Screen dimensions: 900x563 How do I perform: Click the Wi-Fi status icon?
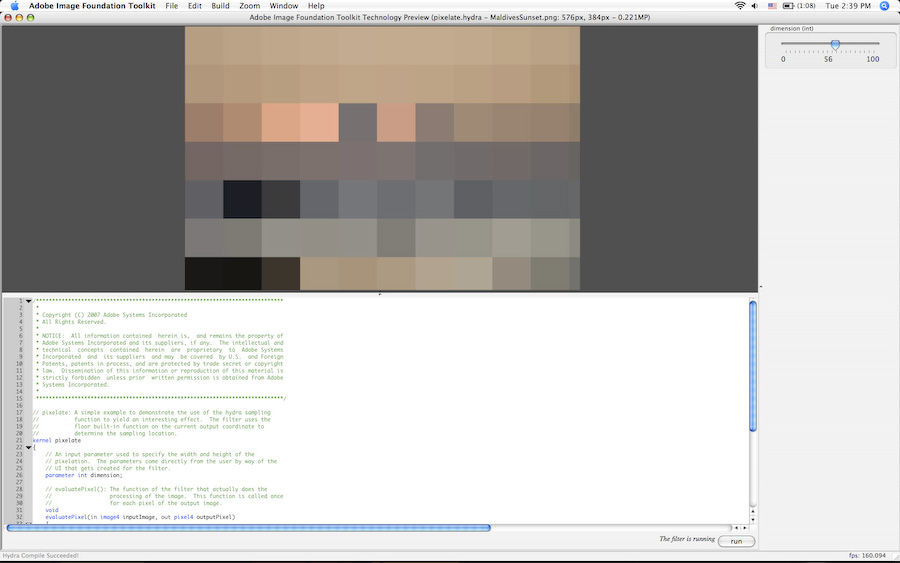tap(740, 6)
